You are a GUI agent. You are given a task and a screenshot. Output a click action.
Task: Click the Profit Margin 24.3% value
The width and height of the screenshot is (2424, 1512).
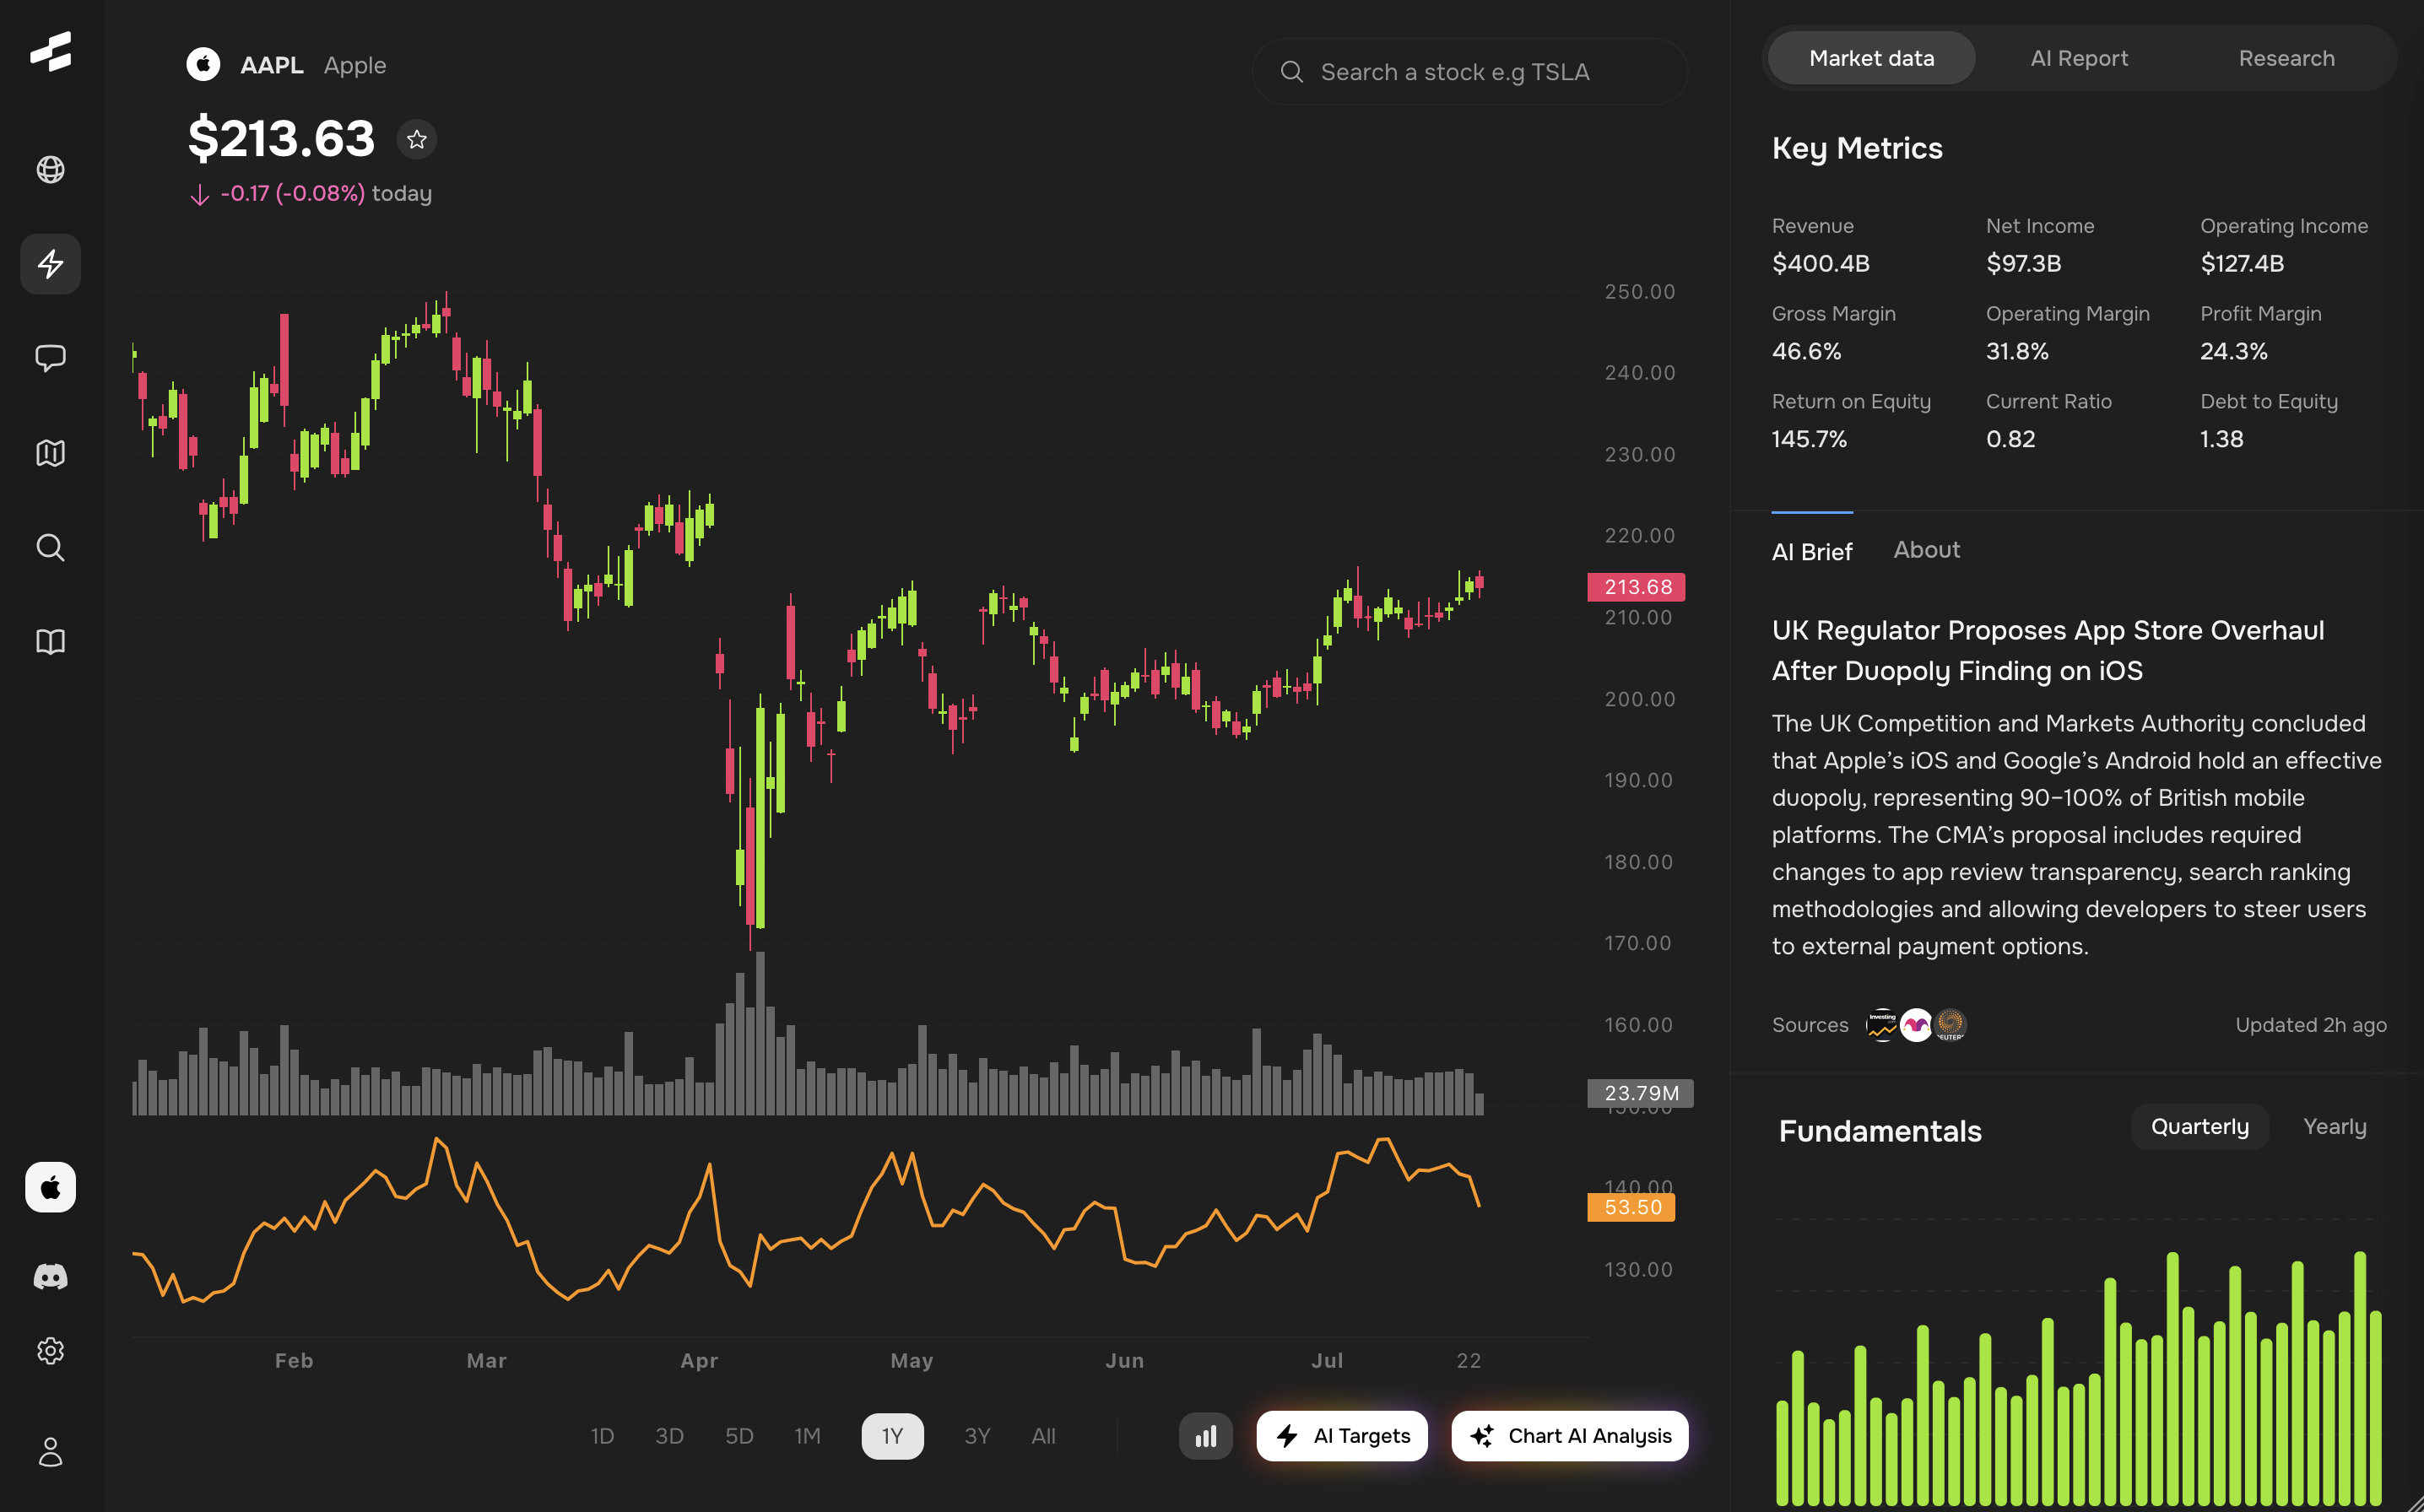pyautogui.click(x=2234, y=352)
